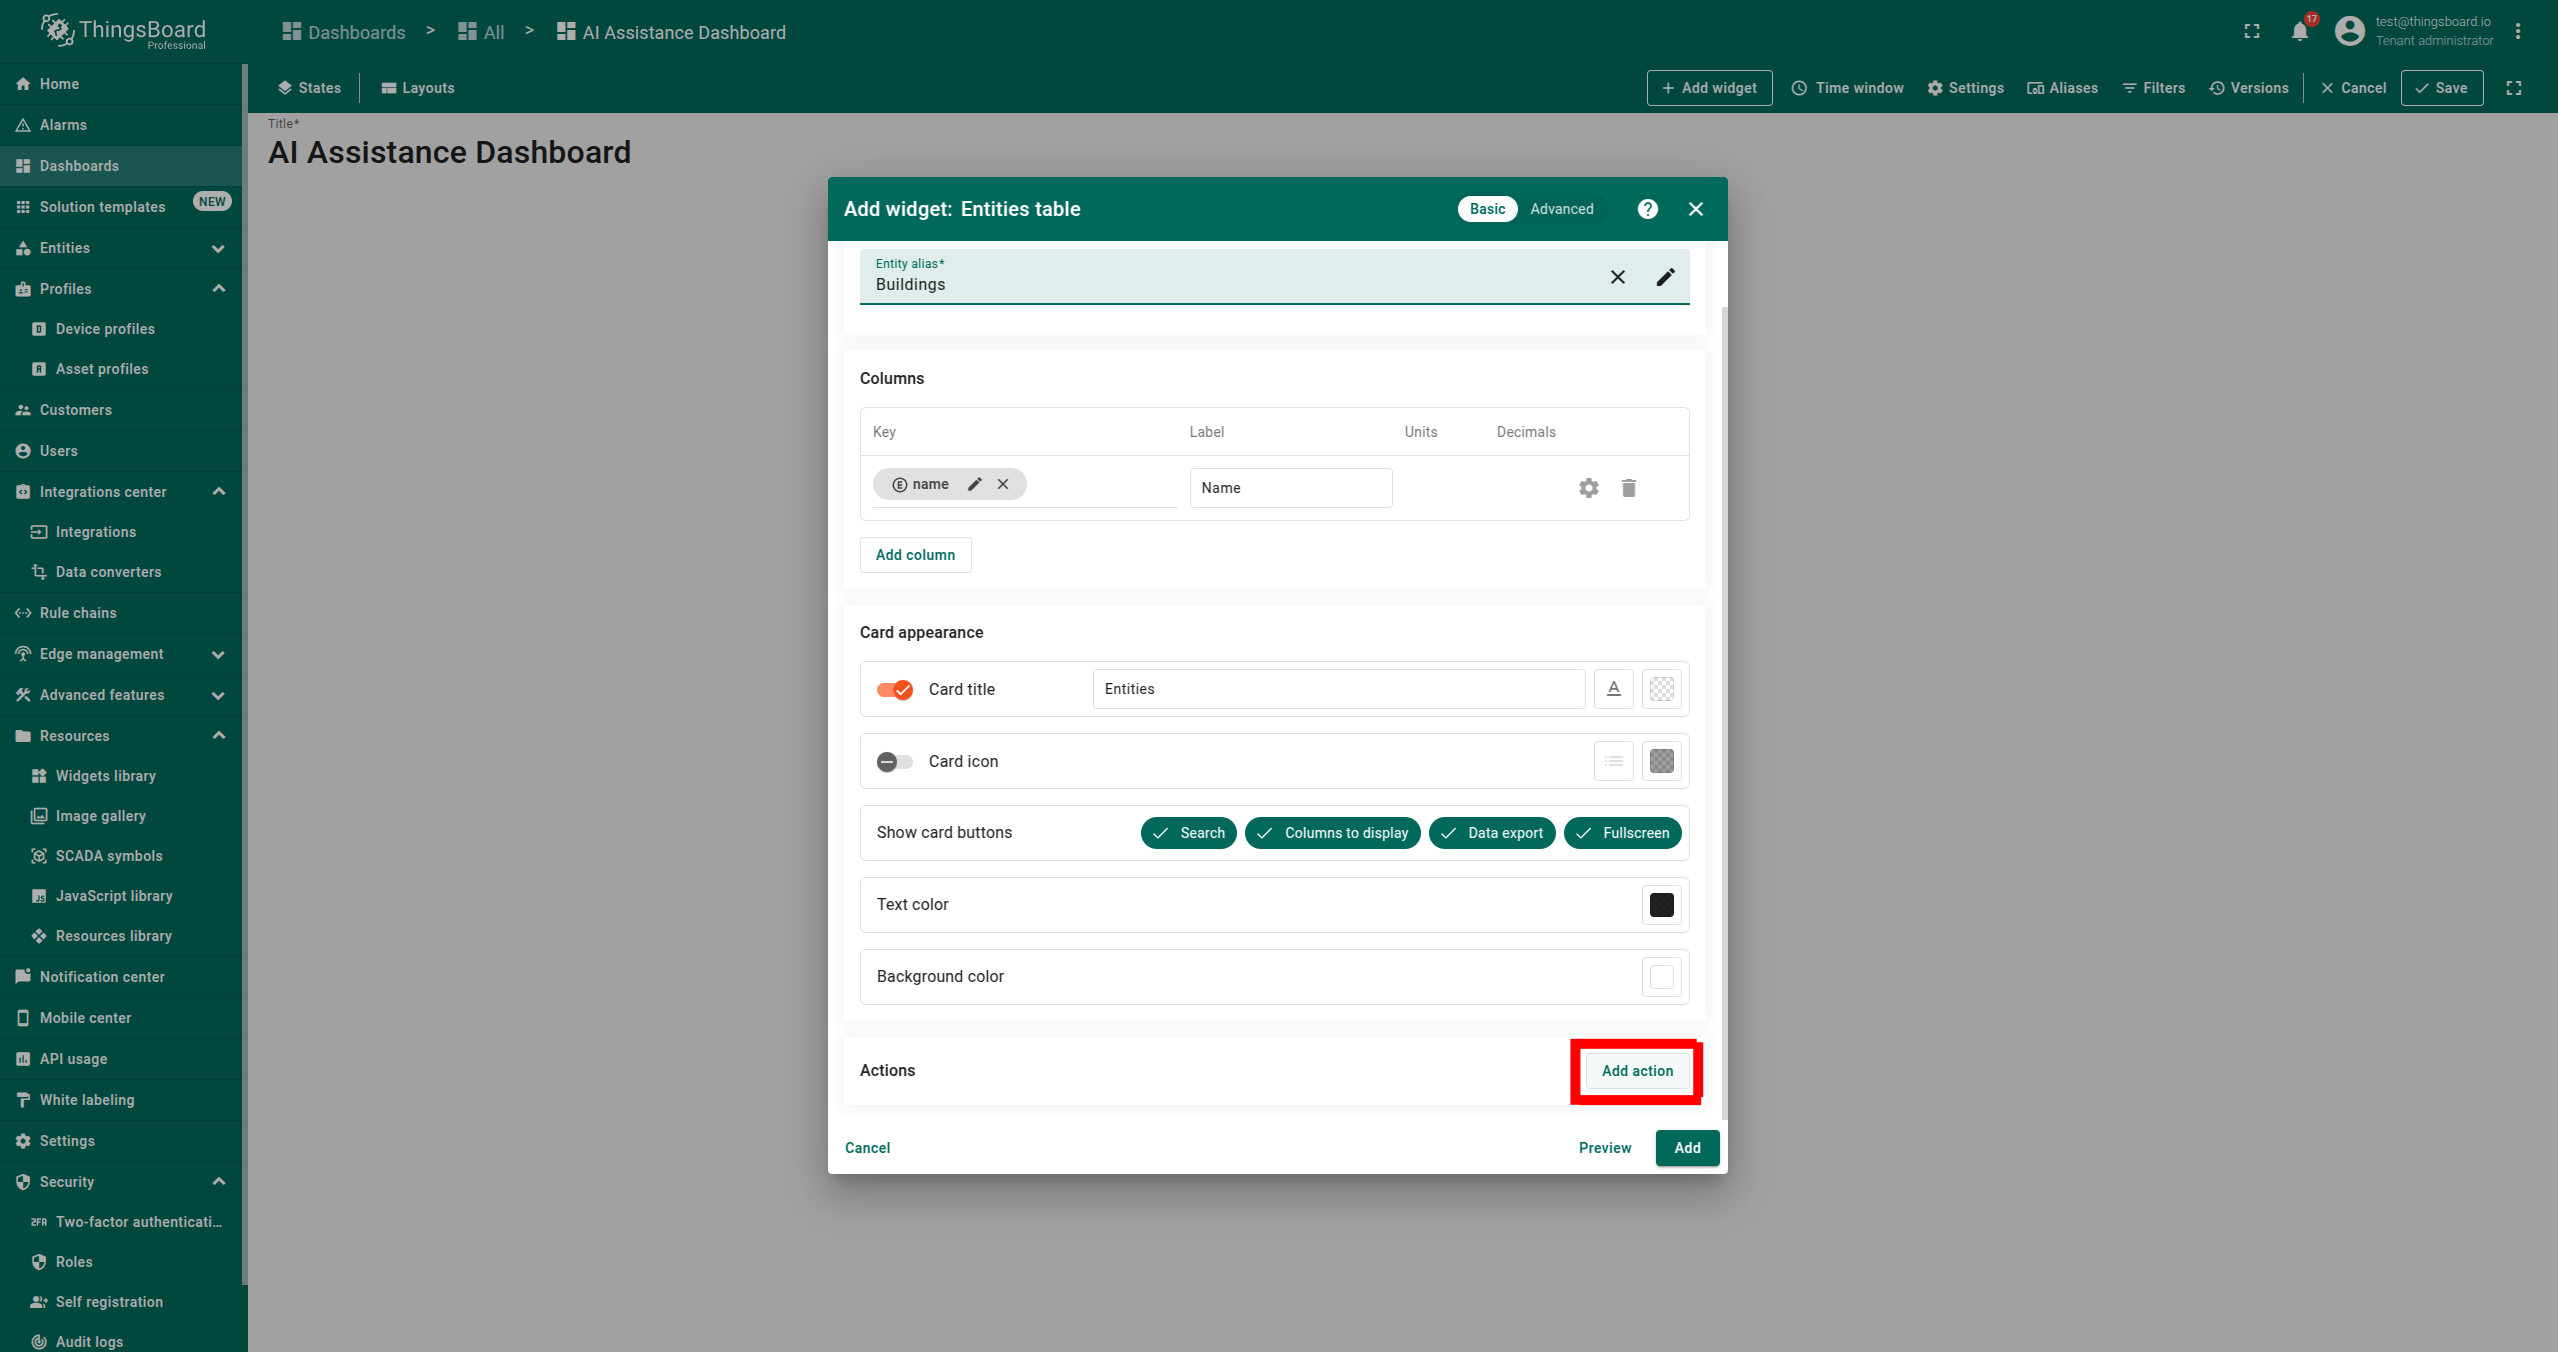2558x1352 pixels.
Task: Open the card title font settings
Action: coord(1613,689)
